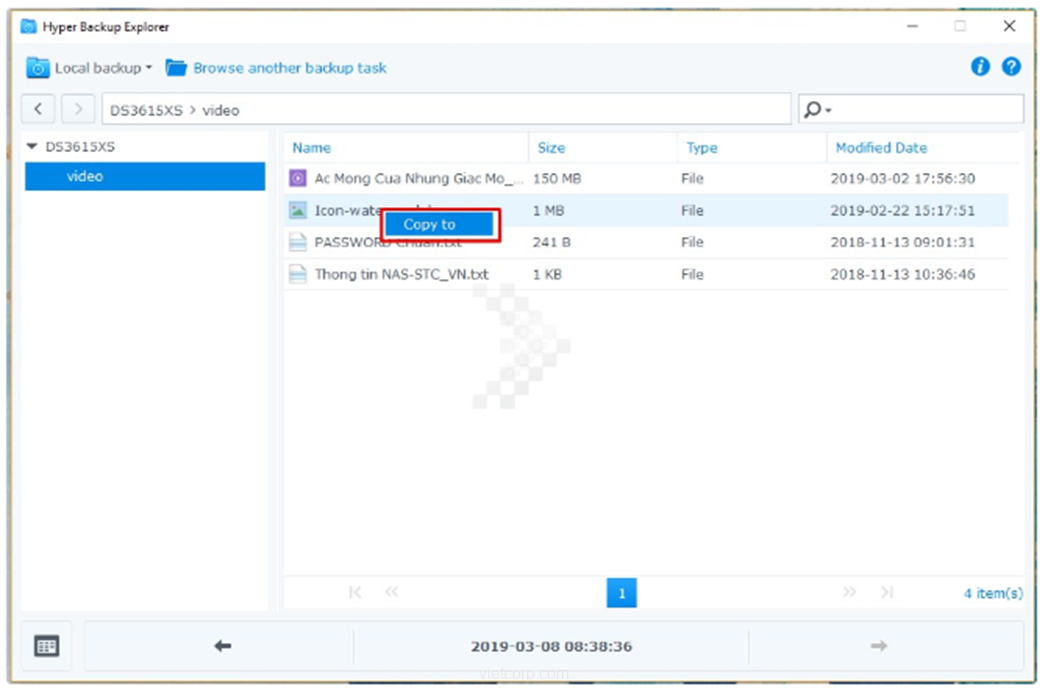The height and width of the screenshot is (692, 1048).
Task: Open help via the question mark icon
Action: [x=1011, y=67]
